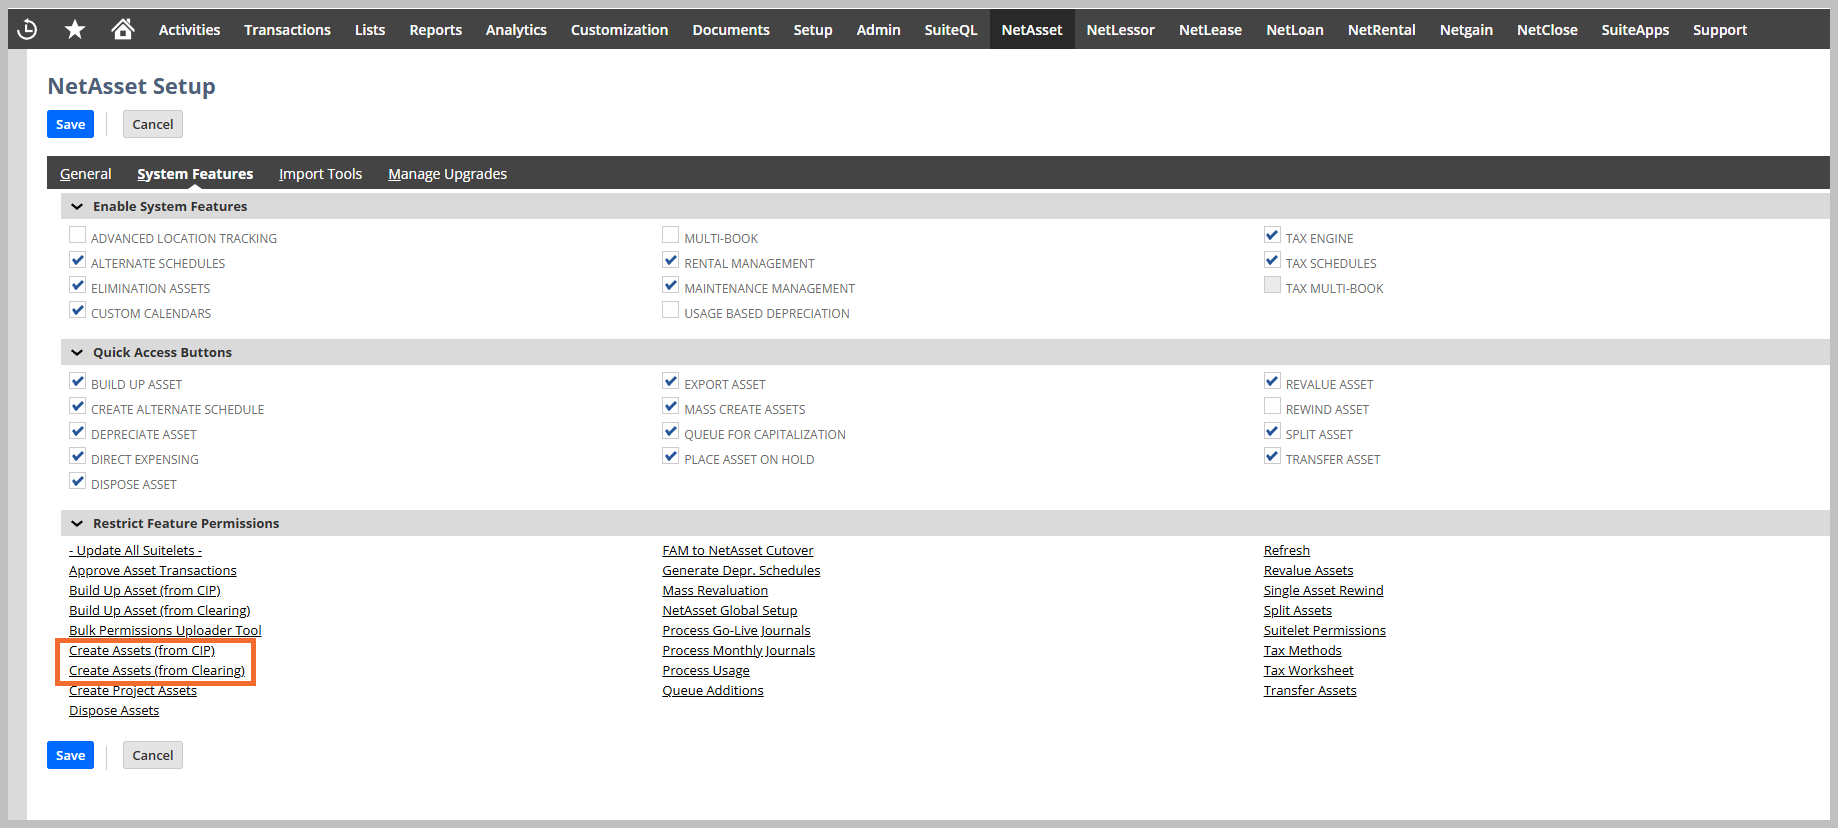Screen dimensions: 1838x828
Task: Toggle Create Alternate Schedule checkbox
Action: 78,406
